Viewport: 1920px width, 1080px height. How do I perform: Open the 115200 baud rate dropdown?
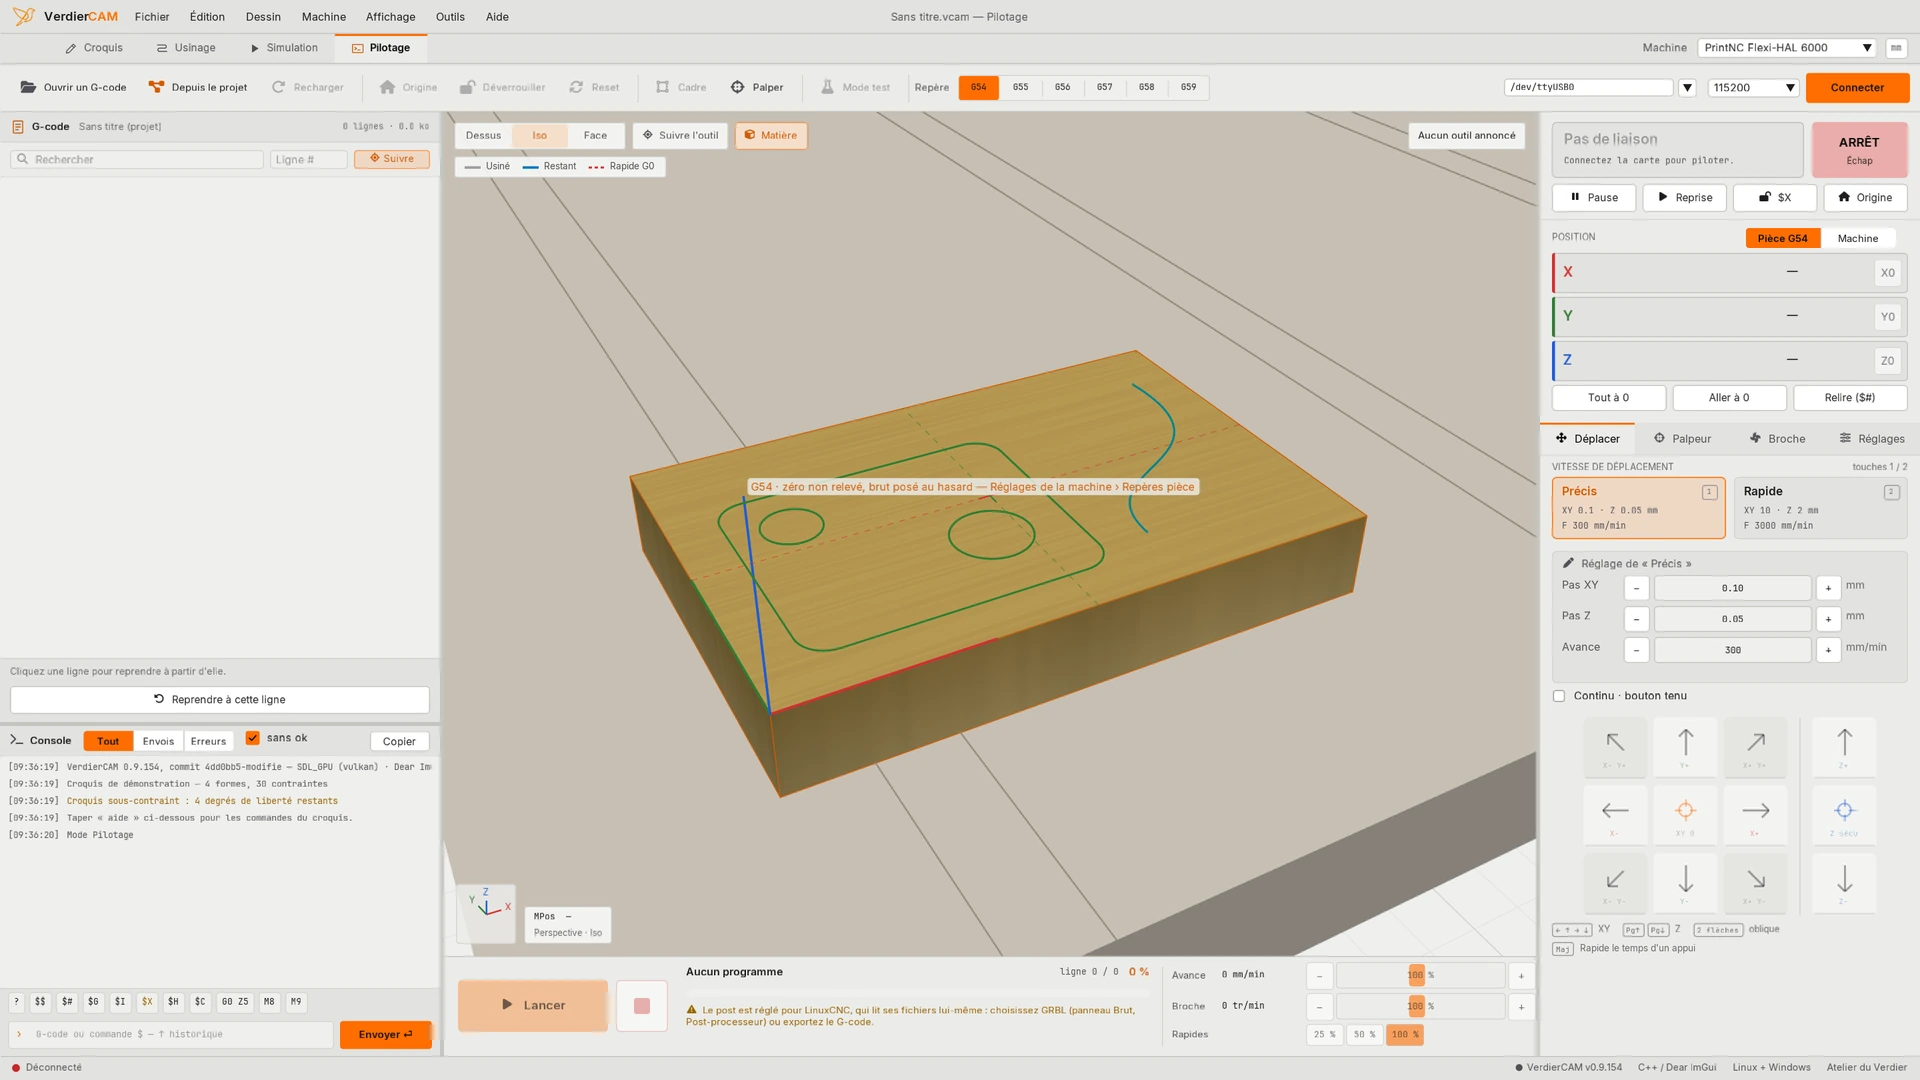click(x=1754, y=87)
